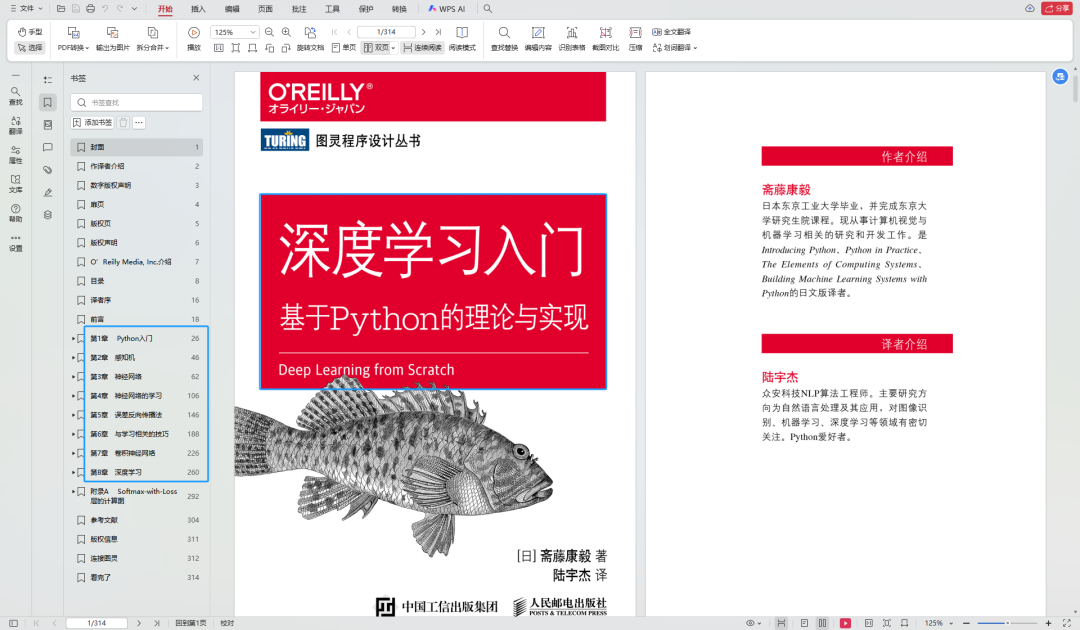Switch to 单页 single page view
Viewport: 1080px width, 630px height.
point(344,48)
